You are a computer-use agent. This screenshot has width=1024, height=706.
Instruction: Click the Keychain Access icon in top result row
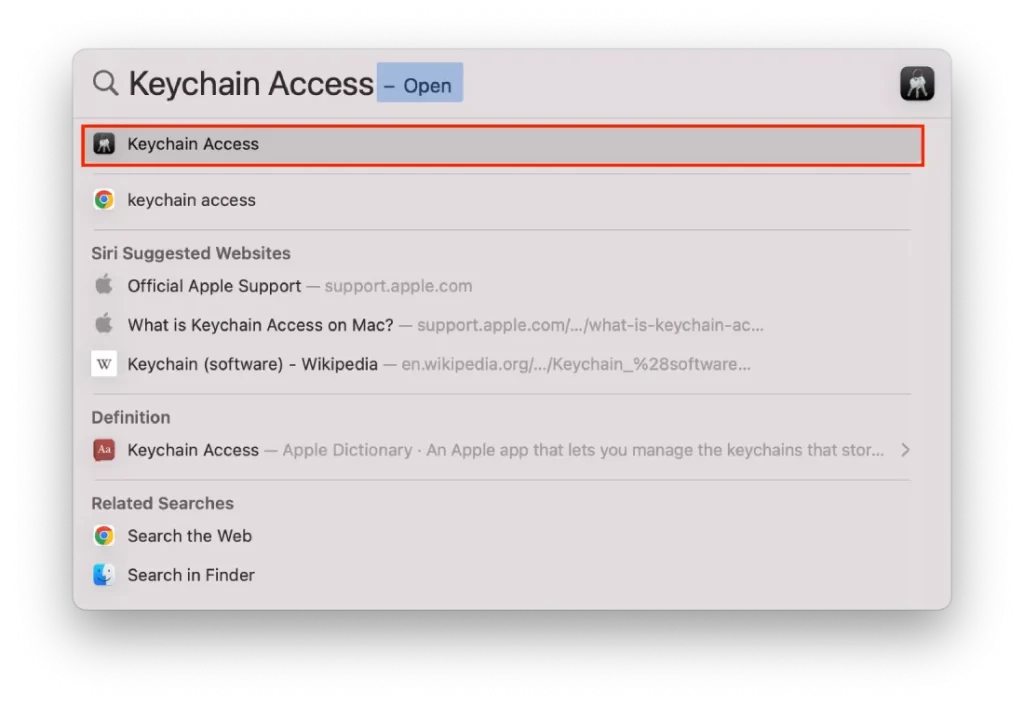pos(104,144)
